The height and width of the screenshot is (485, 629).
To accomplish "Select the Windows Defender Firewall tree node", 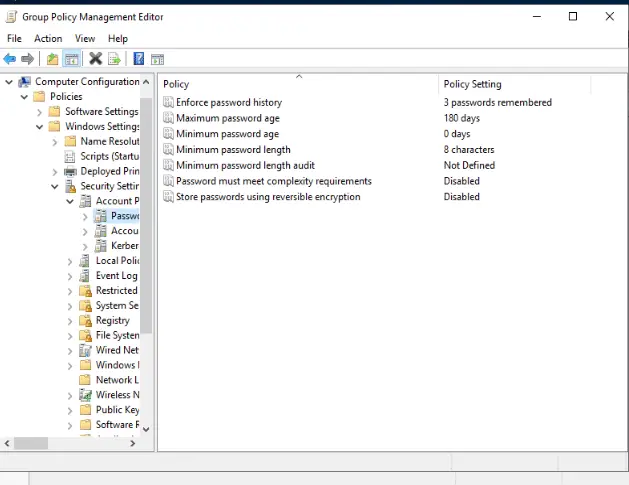I will point(118,365).
